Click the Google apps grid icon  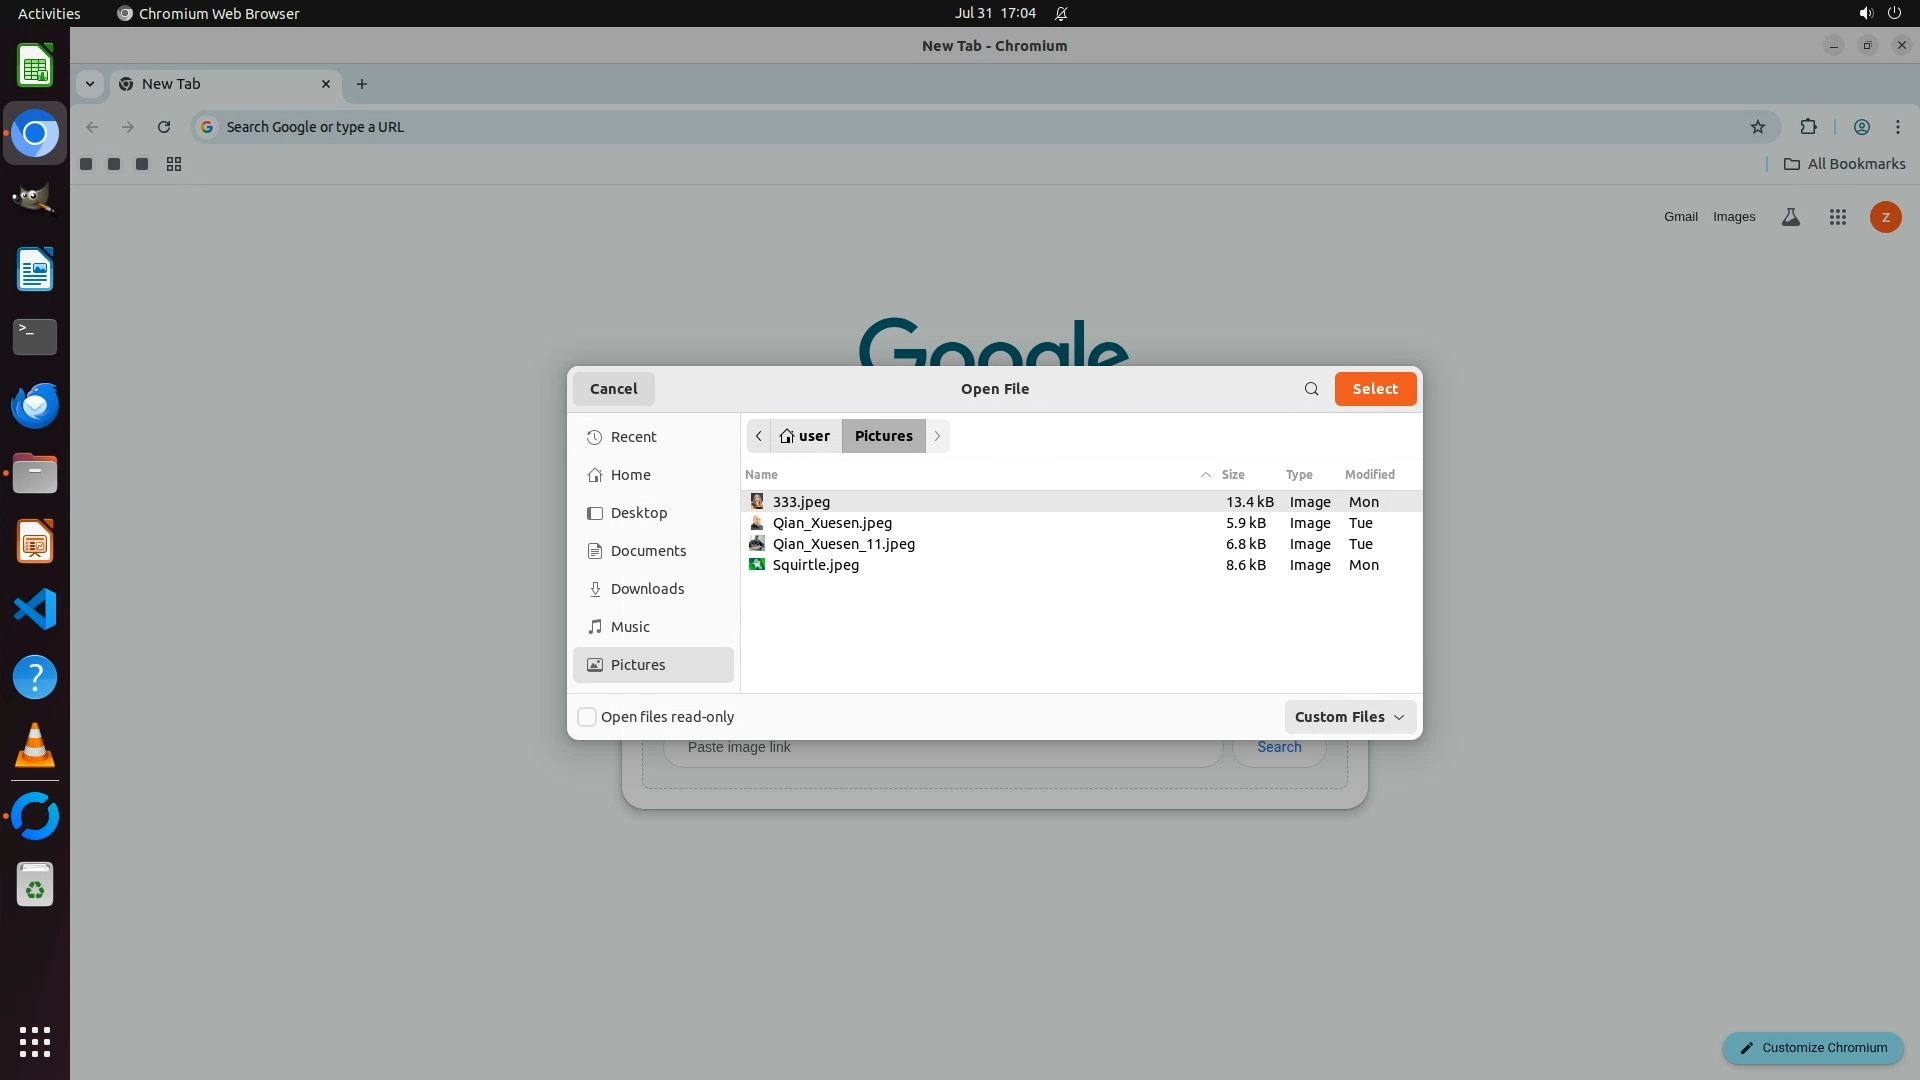(x=1837, y=217)
